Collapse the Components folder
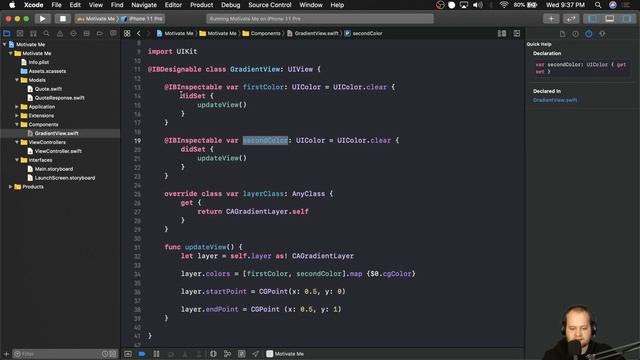 click(17, 124)
